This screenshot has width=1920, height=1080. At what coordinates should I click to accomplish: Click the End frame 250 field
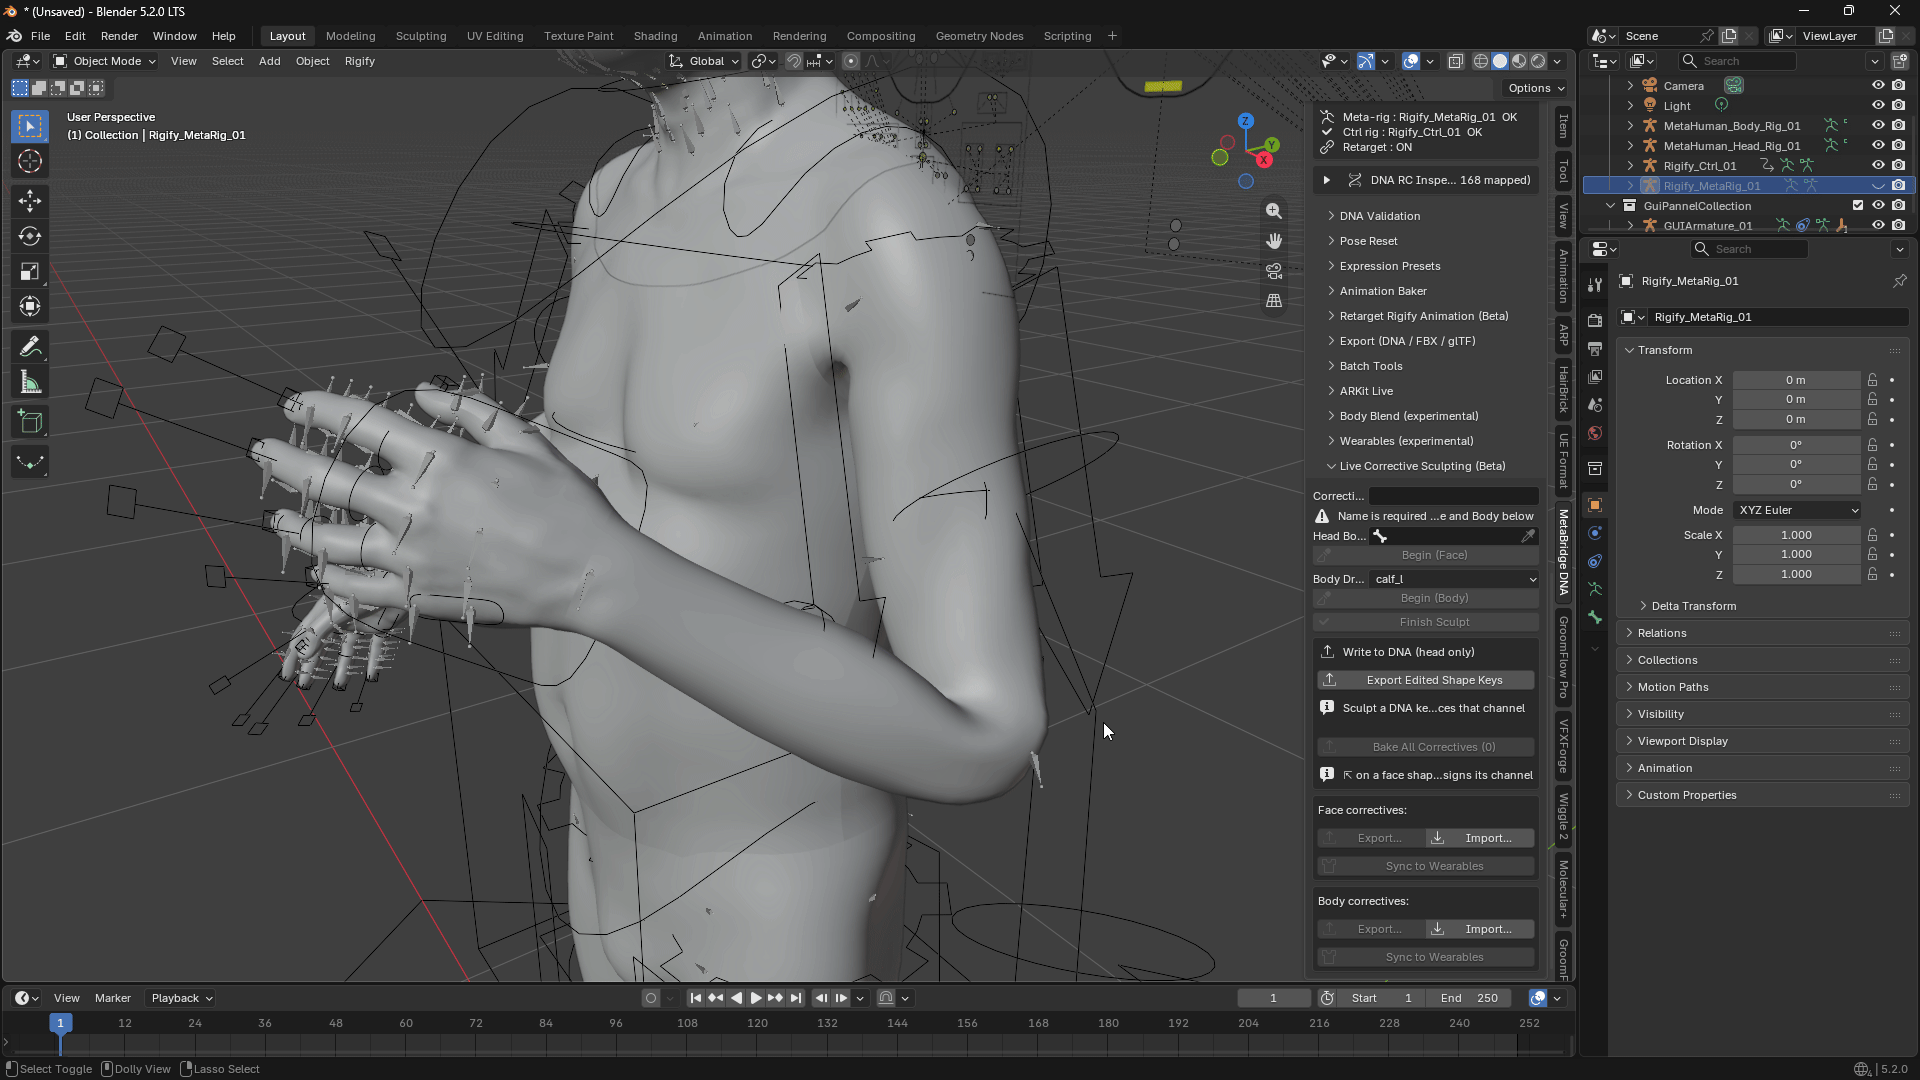(x=1470, y=998)
